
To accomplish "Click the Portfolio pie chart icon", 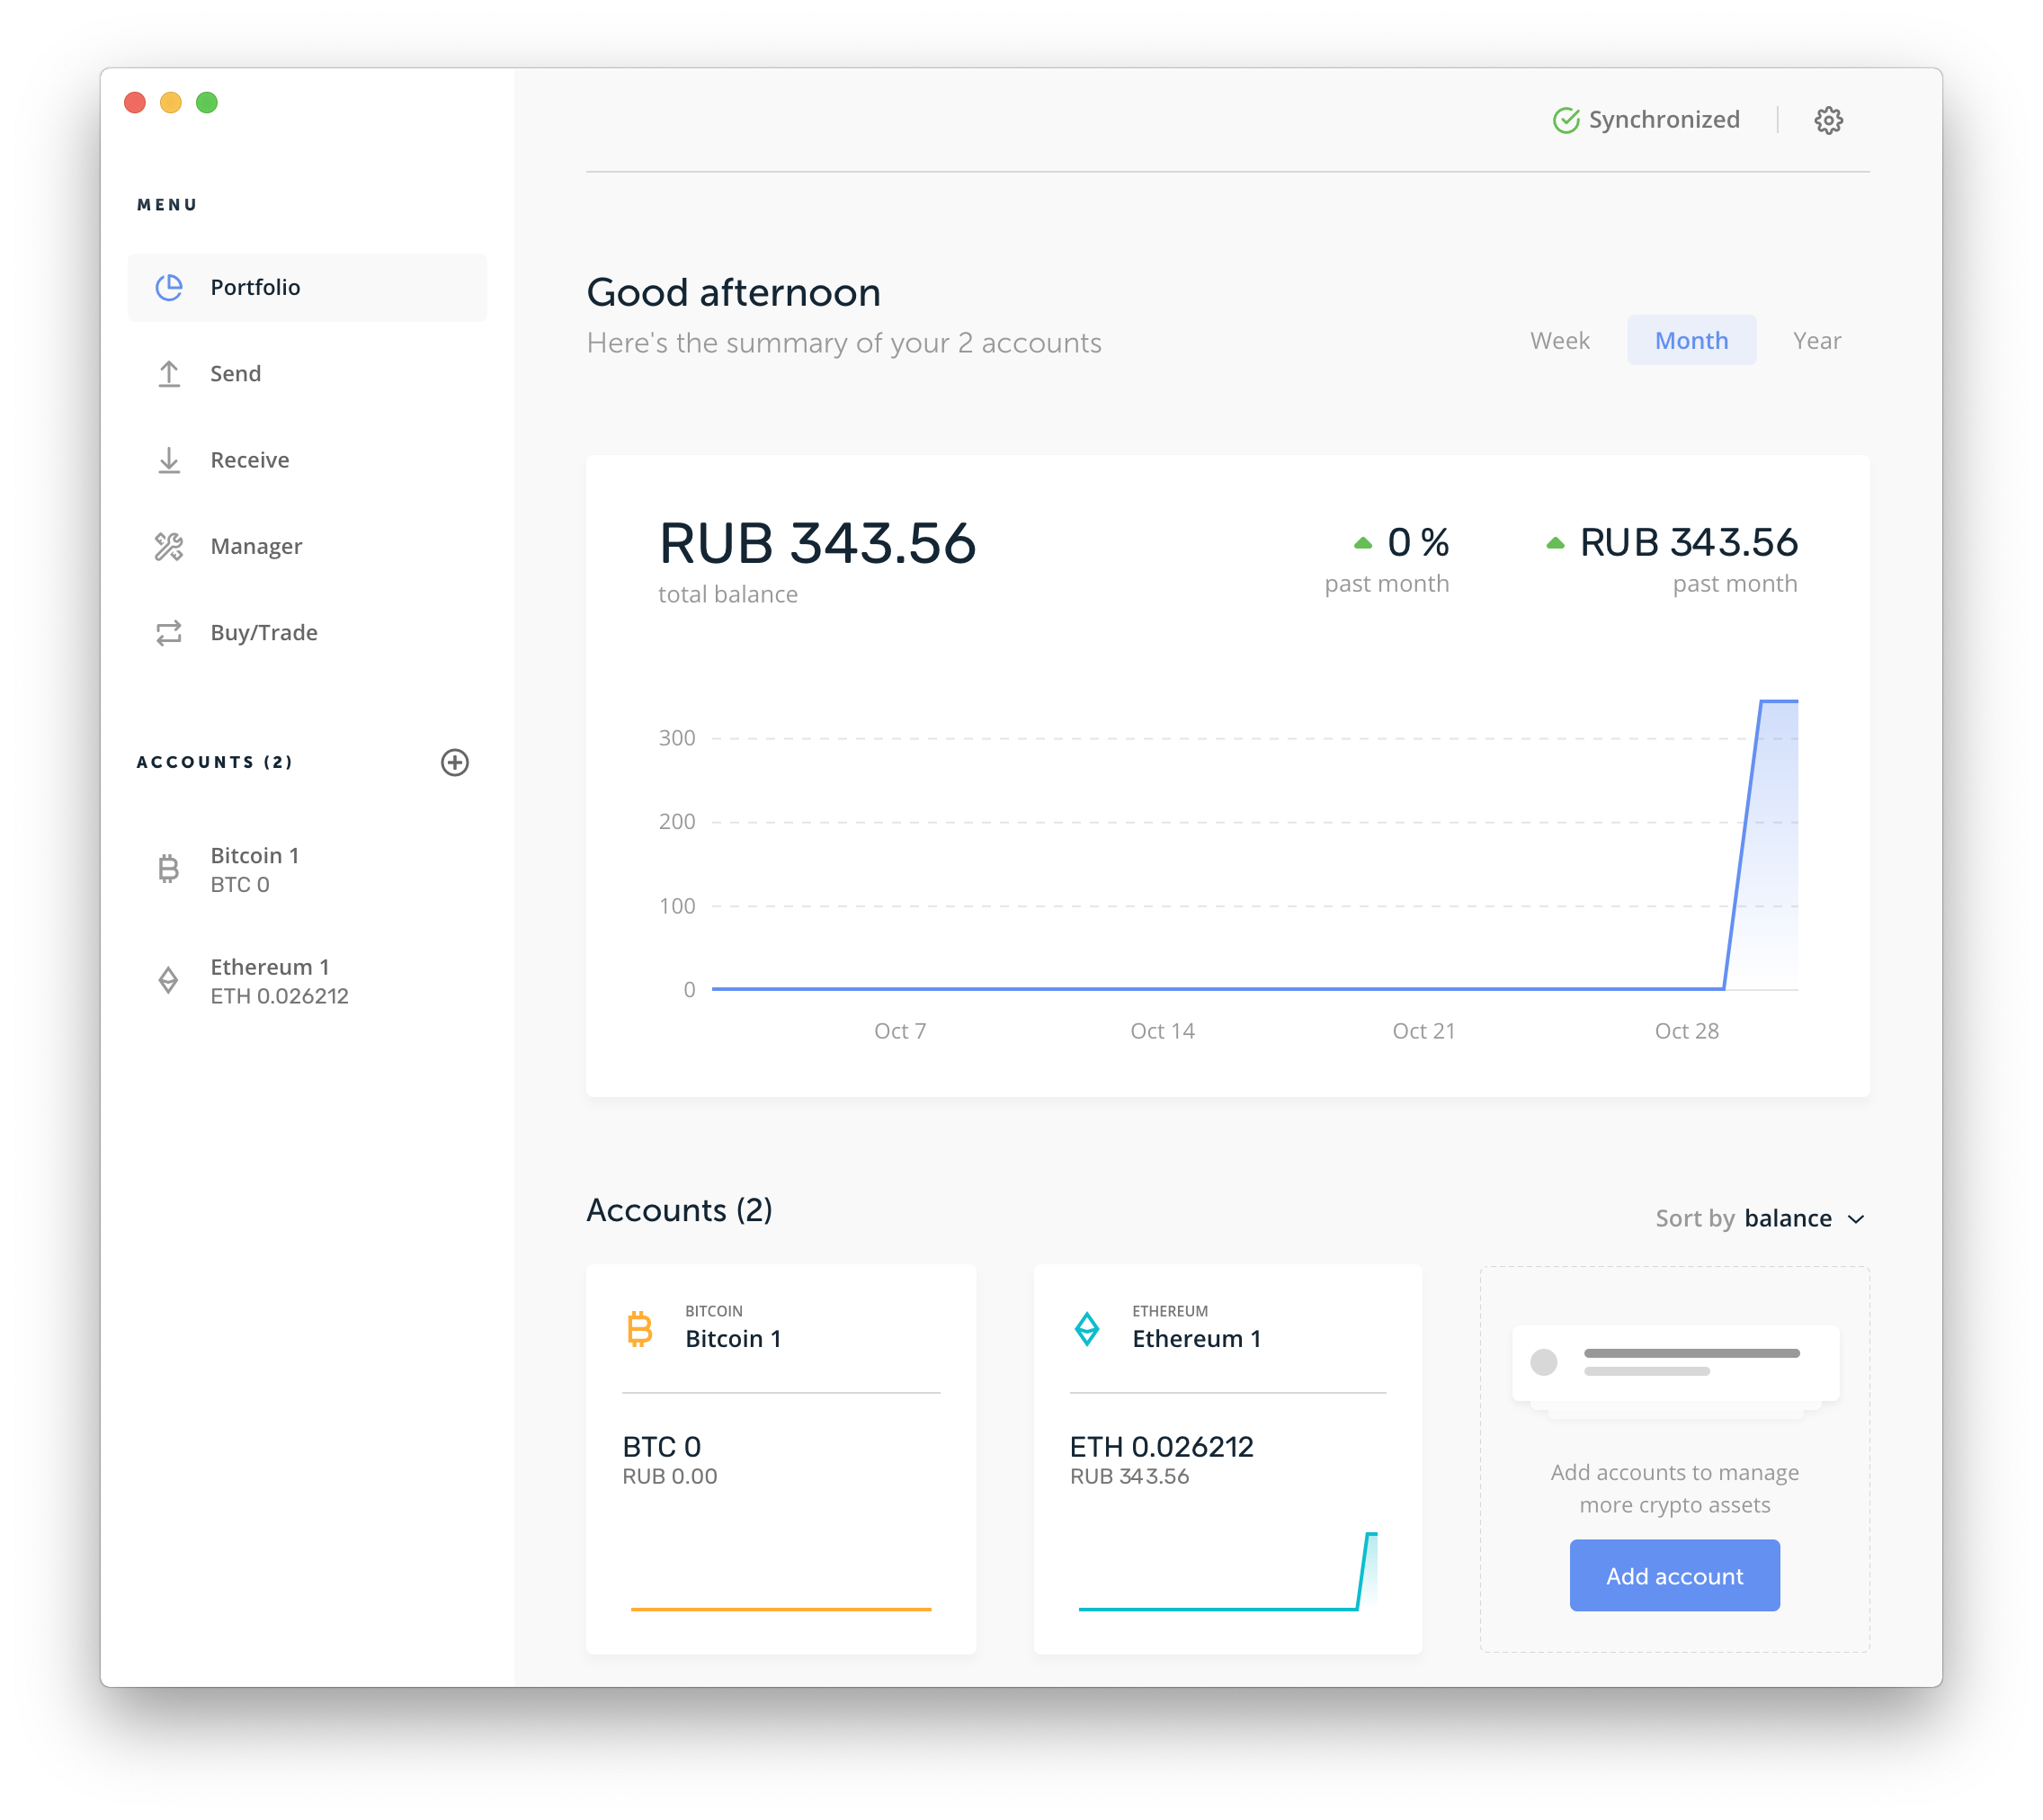I will 169,287.
